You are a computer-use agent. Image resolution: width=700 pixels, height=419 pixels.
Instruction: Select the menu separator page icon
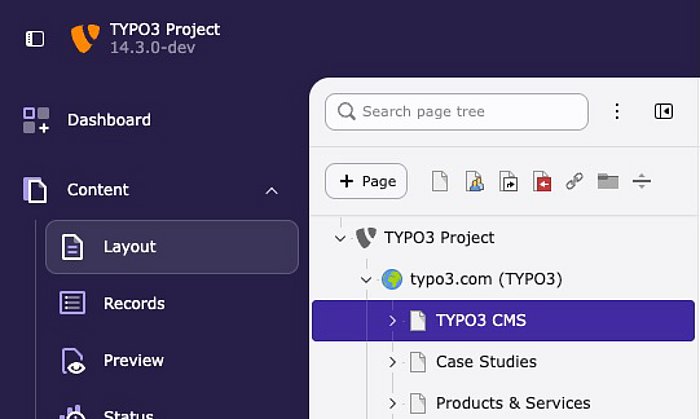[x=642, y=181]
